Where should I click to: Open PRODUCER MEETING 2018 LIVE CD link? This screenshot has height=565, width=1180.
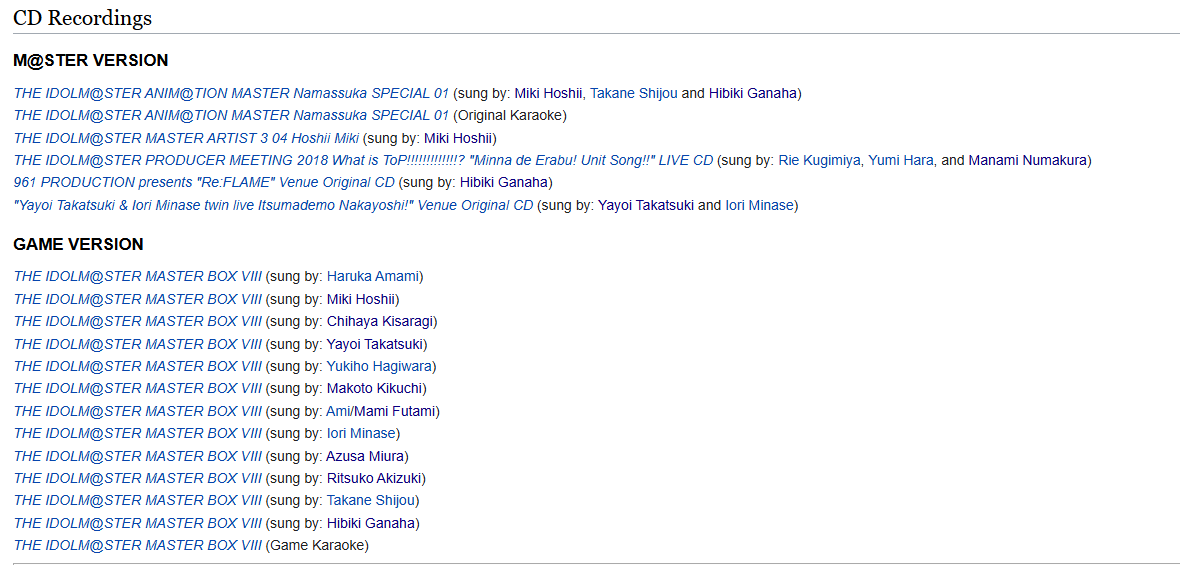pyautogui.click(x=363, y=160)
